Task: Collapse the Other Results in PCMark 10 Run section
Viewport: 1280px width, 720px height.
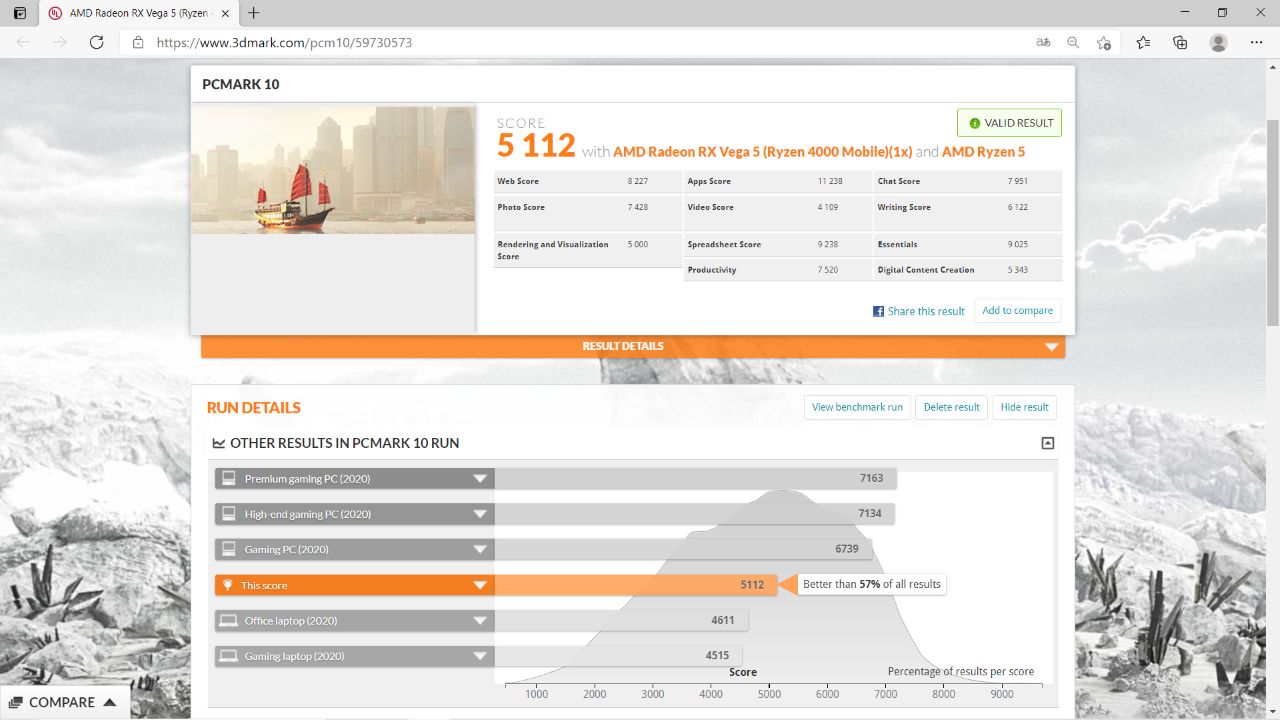Action: point(1047,443)
